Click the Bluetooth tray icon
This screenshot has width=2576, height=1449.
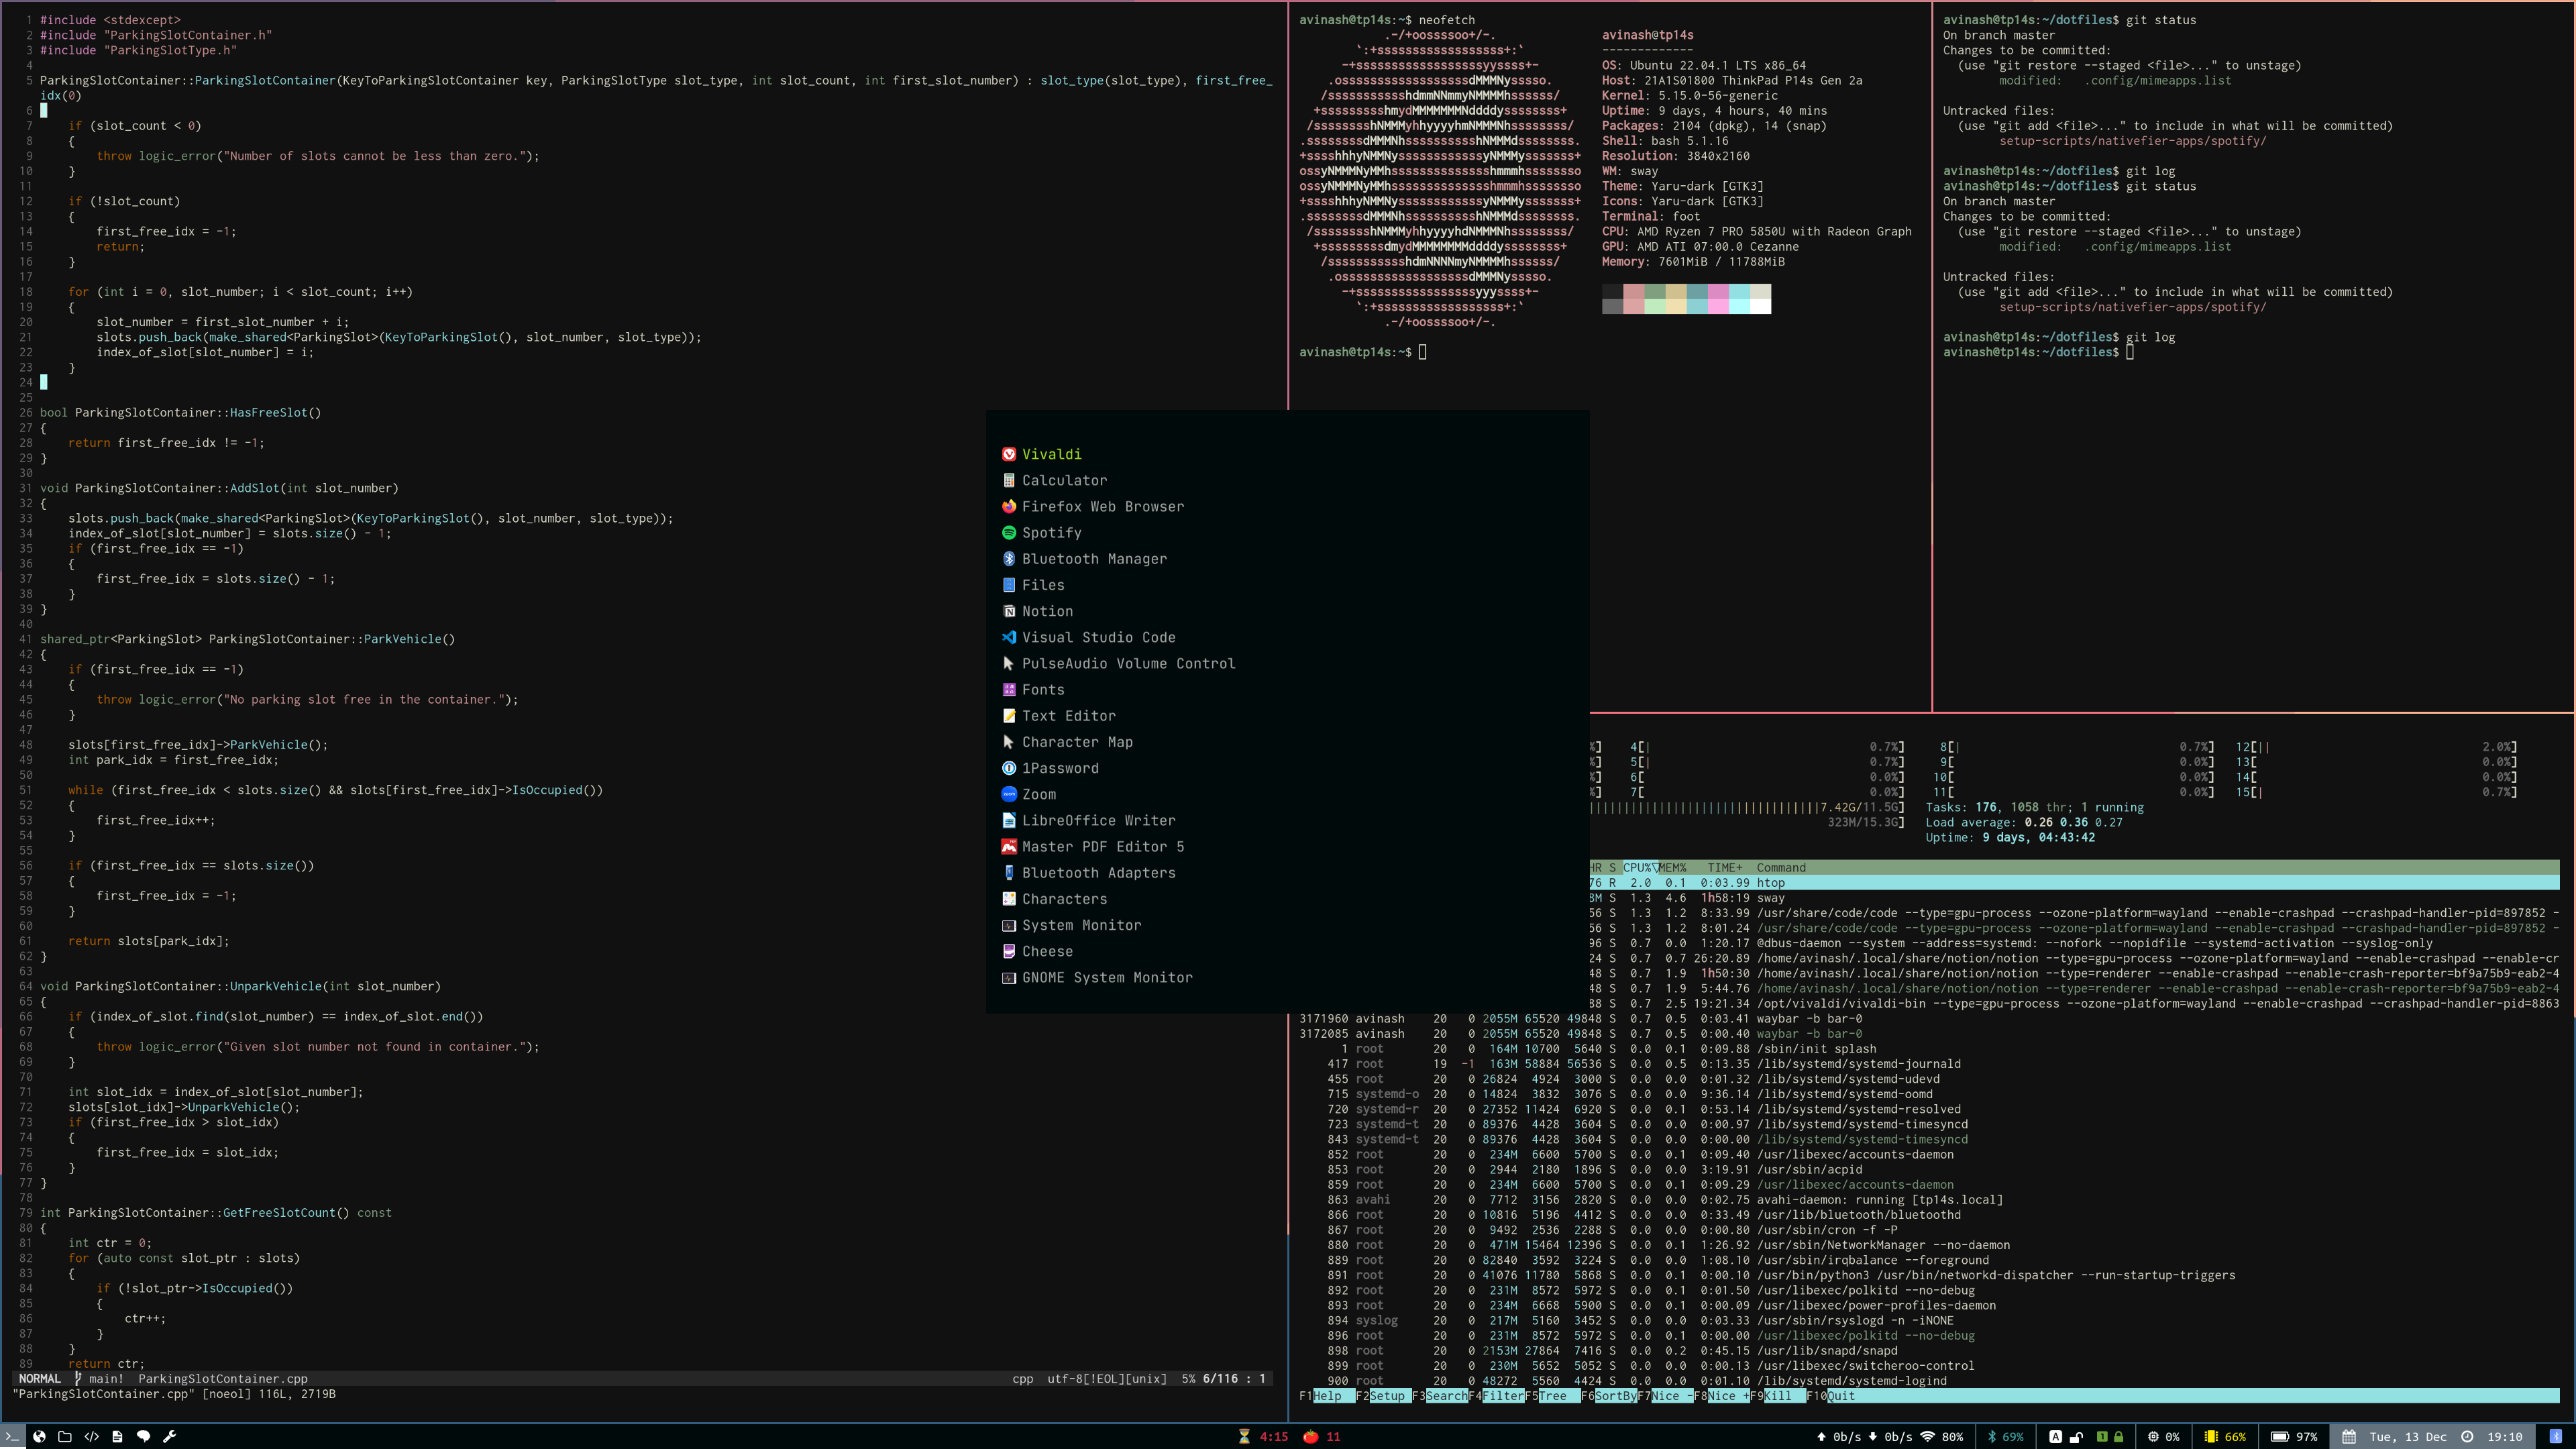pyautogui.click(x=2555, y=1436)
